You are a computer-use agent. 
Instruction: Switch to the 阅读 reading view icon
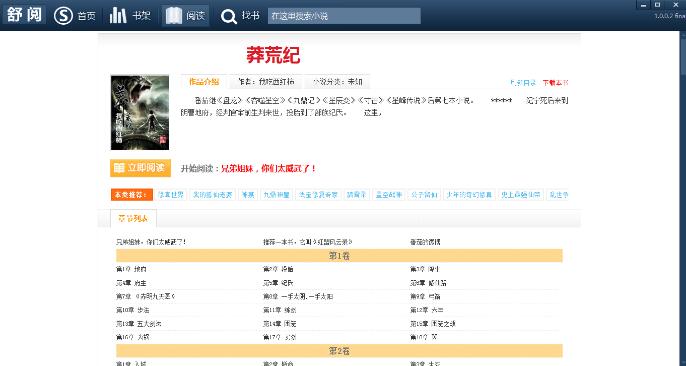pyautogui.click(x=174, y=16)
